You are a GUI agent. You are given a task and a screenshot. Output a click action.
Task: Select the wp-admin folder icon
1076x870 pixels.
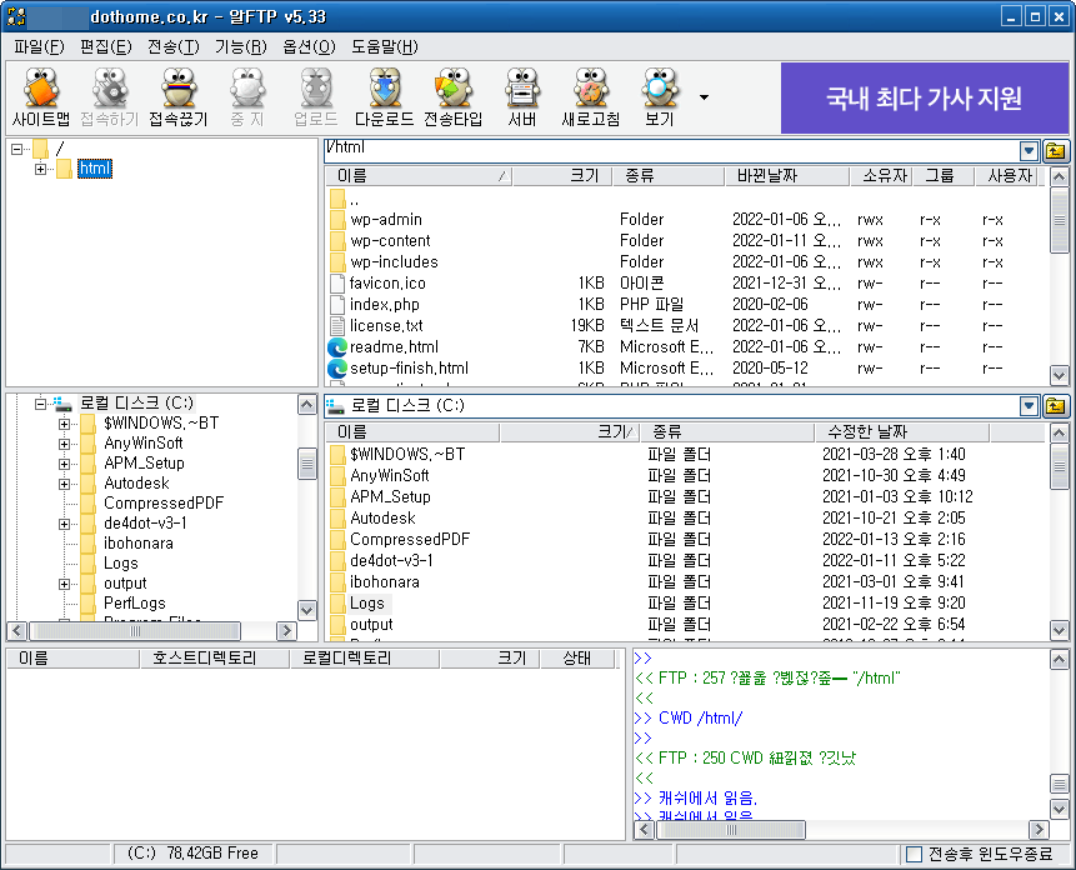[x=337, y=220]
